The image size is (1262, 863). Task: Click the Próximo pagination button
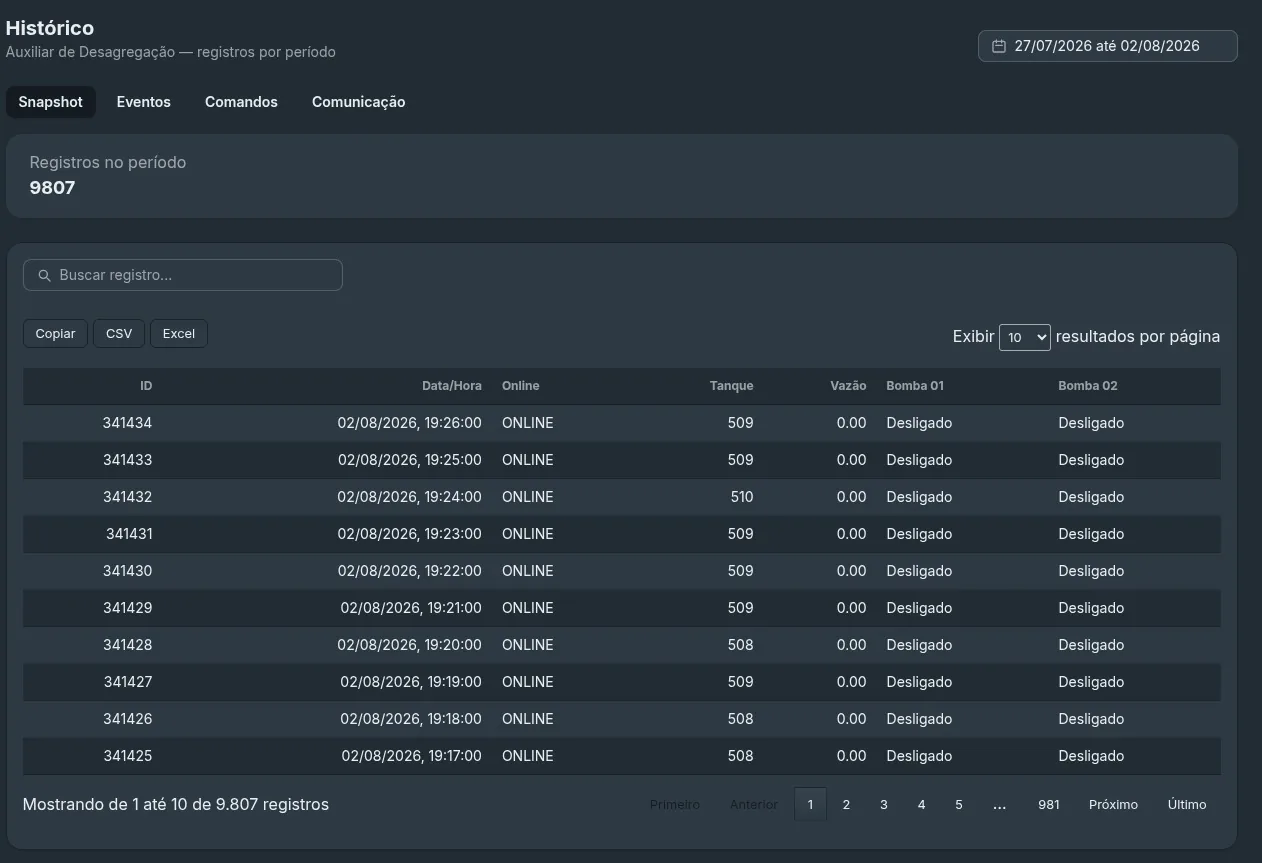coord(1114,804)
